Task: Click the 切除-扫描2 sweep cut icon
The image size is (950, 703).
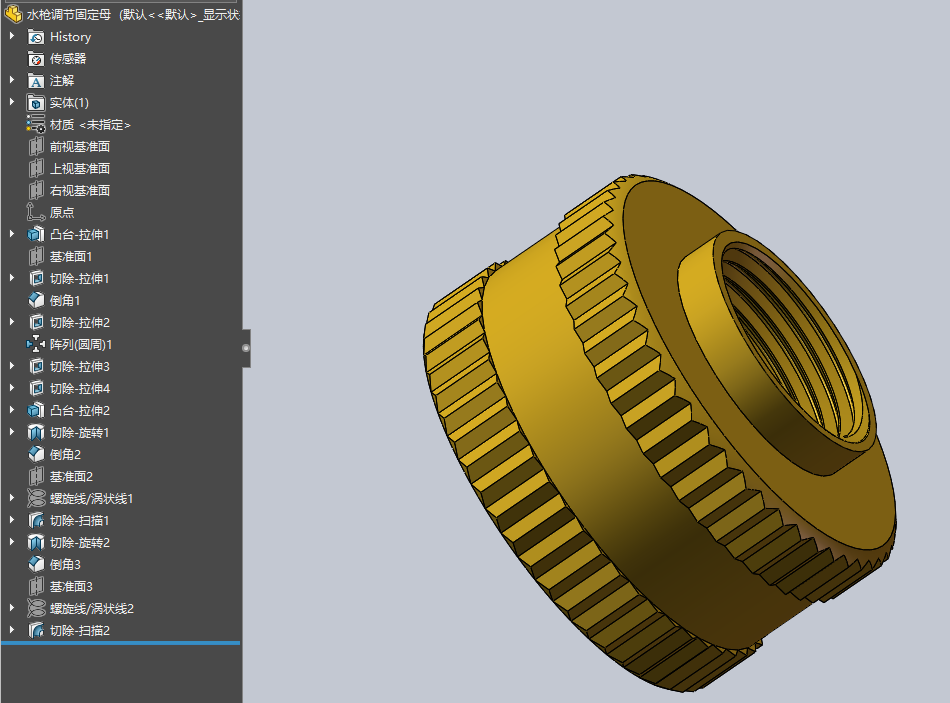Action: point(36,631)
